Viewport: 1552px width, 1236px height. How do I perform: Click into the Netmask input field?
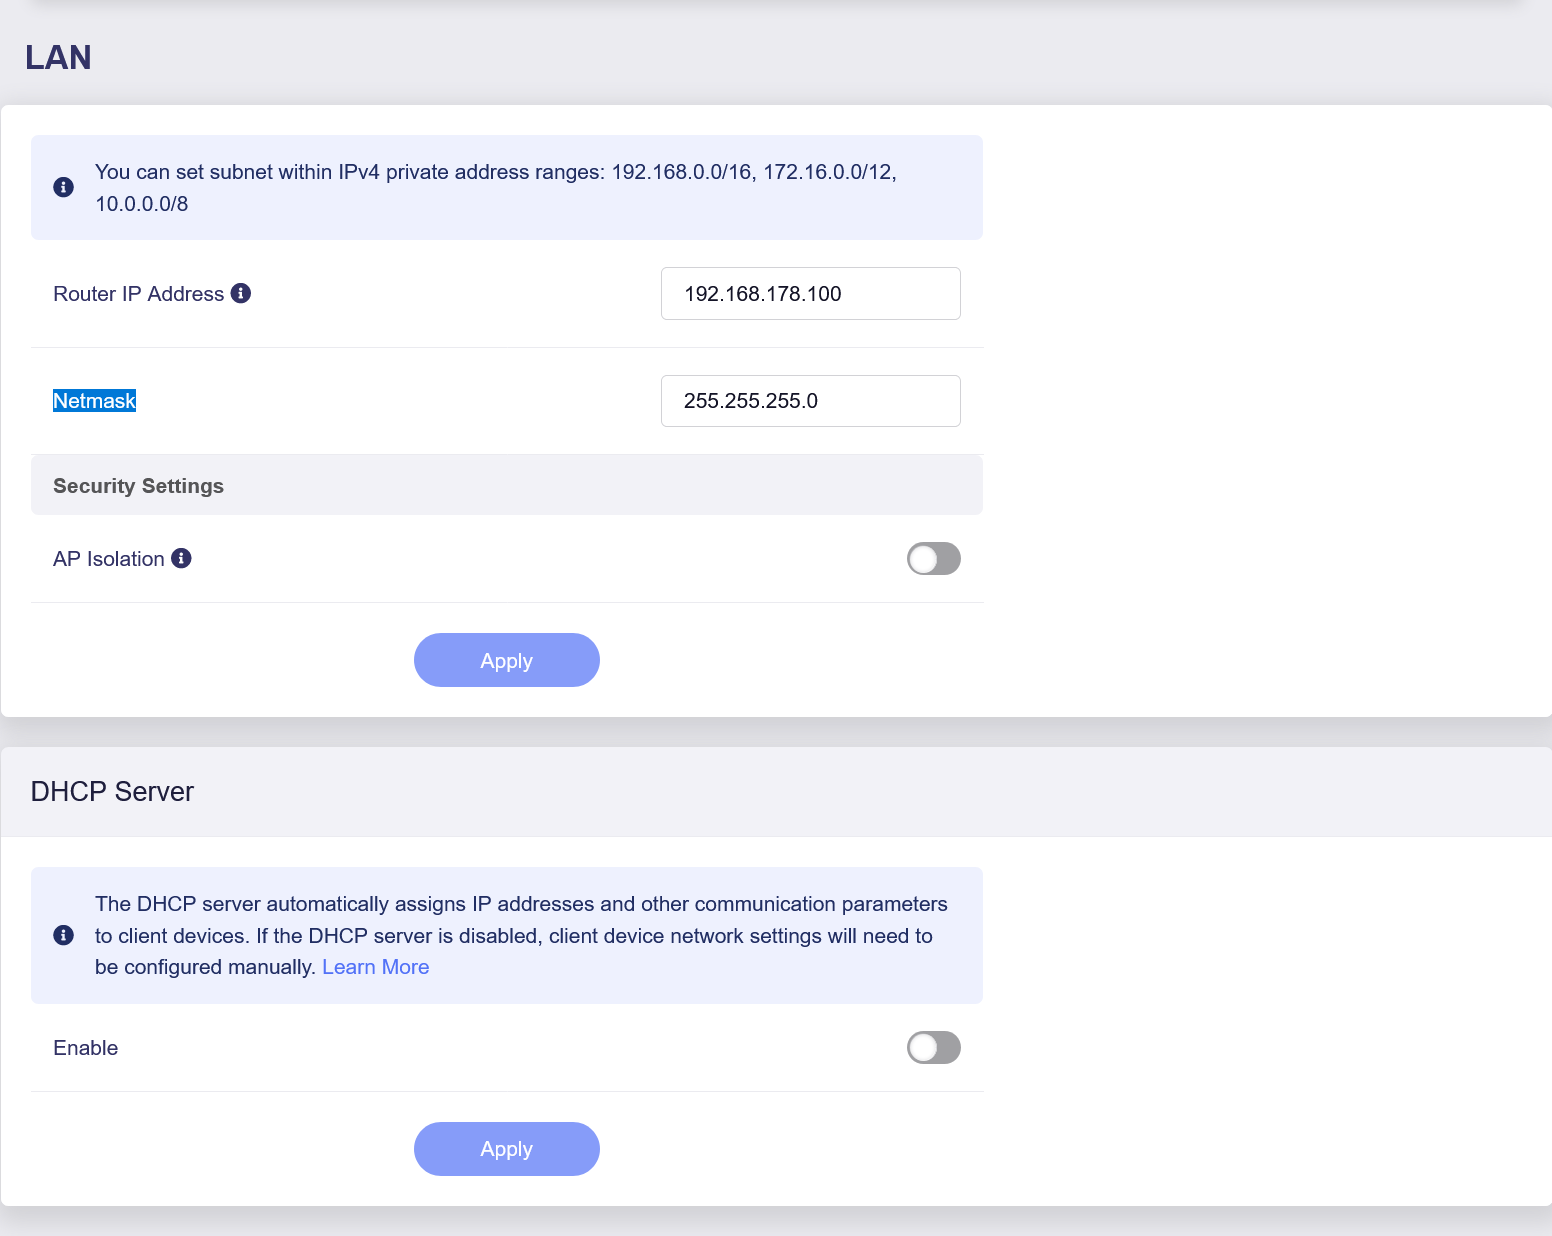pyautogui.click(x=810, y=401)
